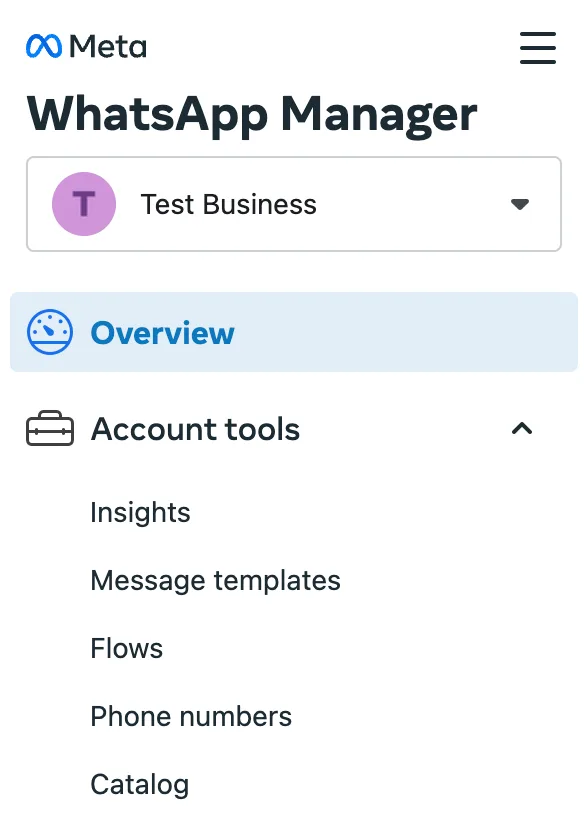Open the Flows section

pyautogui.click(x=126, y=648)
